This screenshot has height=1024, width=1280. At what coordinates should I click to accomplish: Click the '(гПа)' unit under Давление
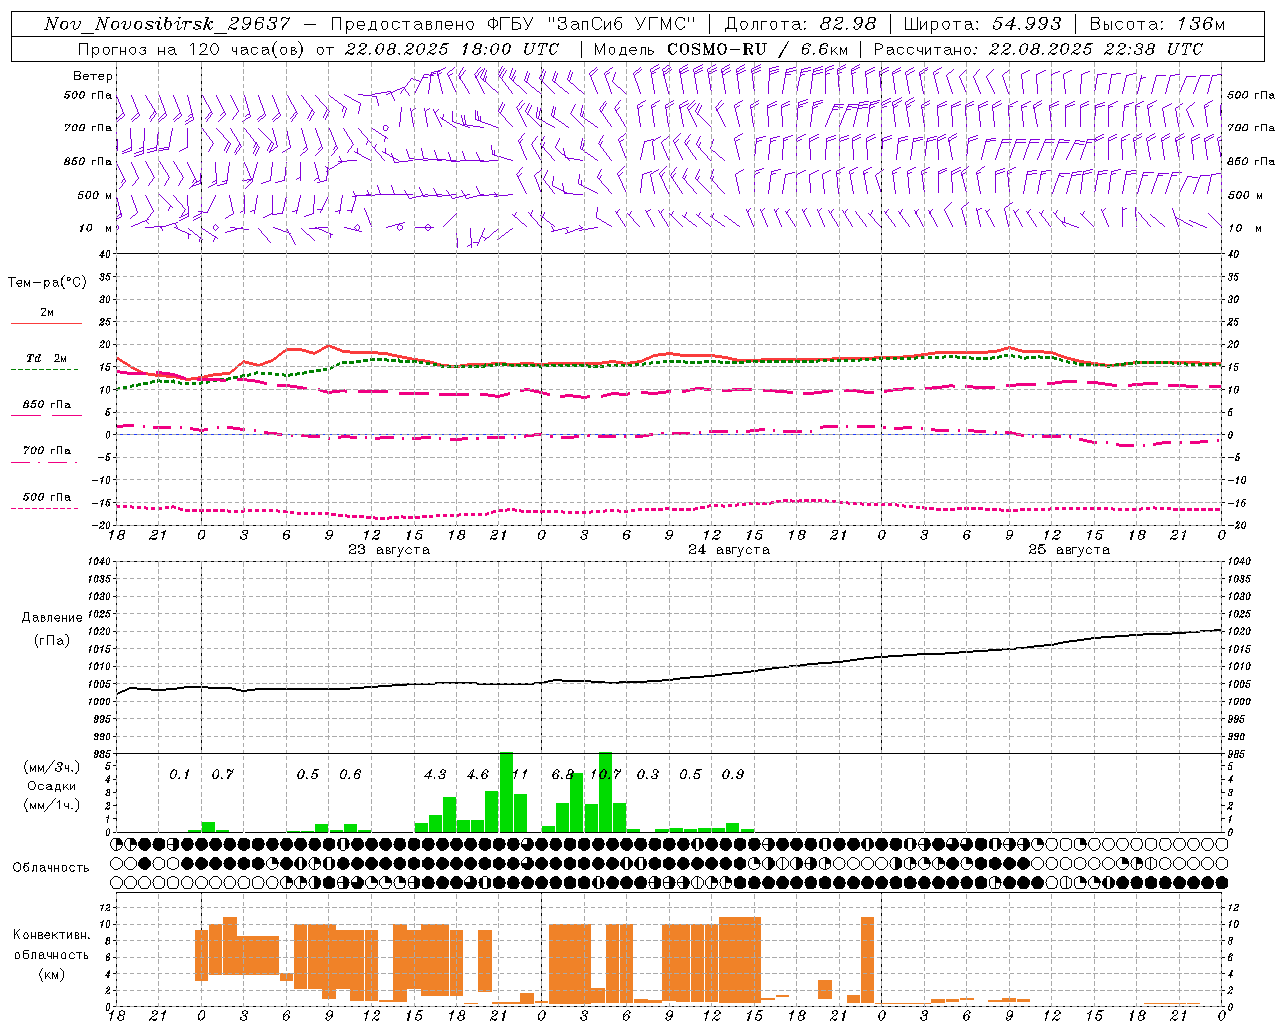pos(52,641)
